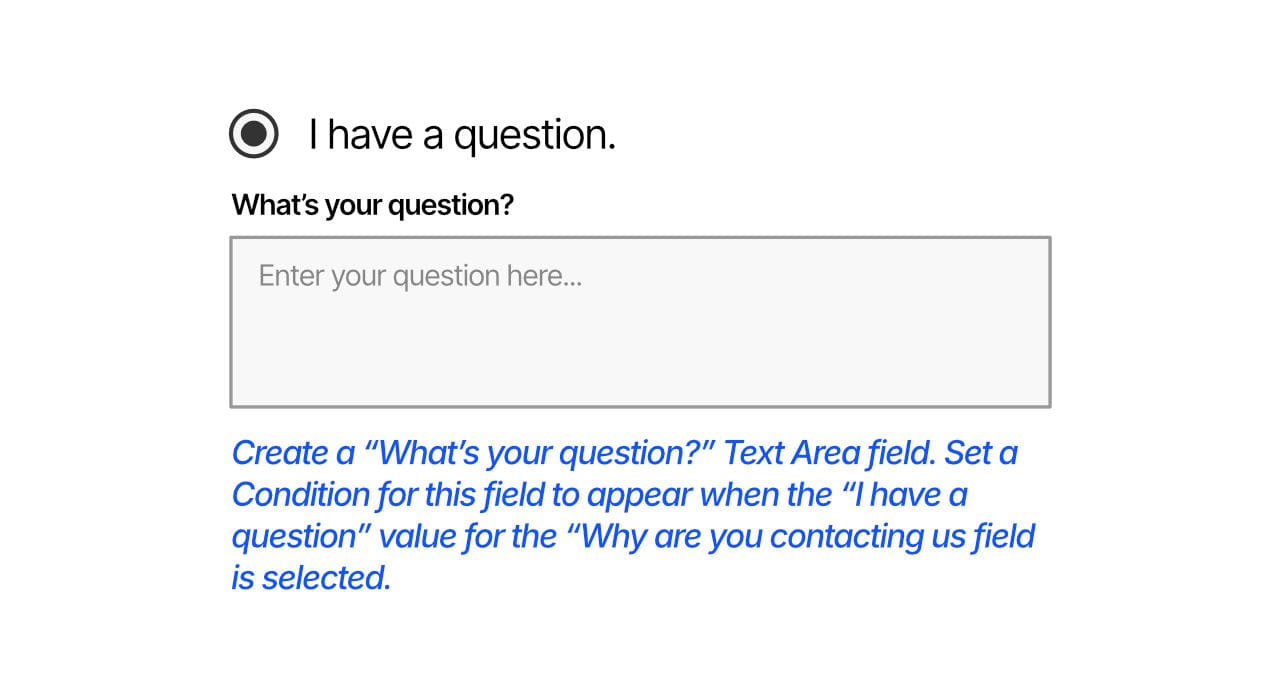Select the "I have a question." radio button
The image size is (1281, 700).
(x=253, y=133)
